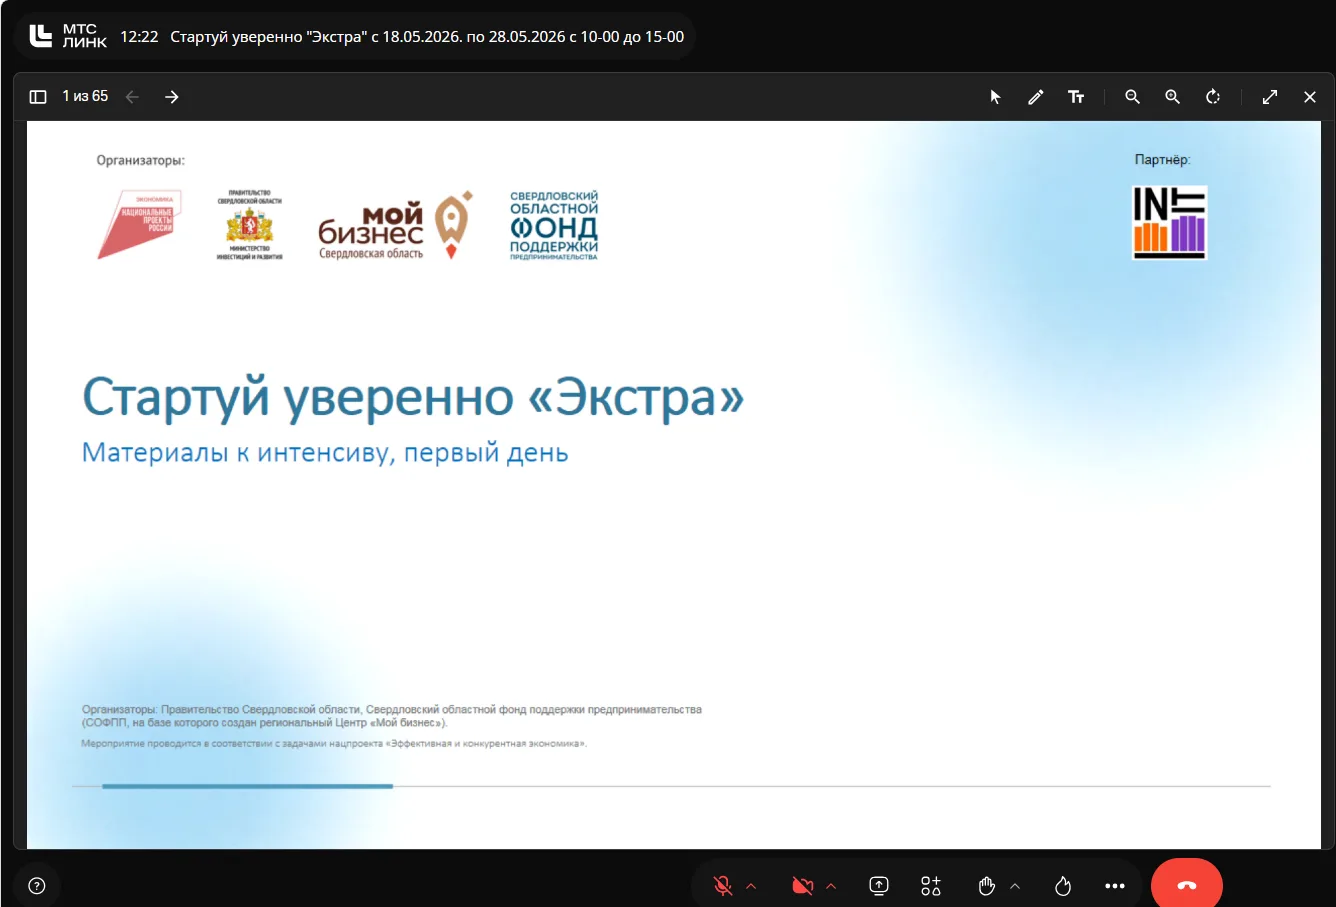Click footer line "Мероприятие проводится в соответствии"
The image size is (1336, 907).
(334, 744)
